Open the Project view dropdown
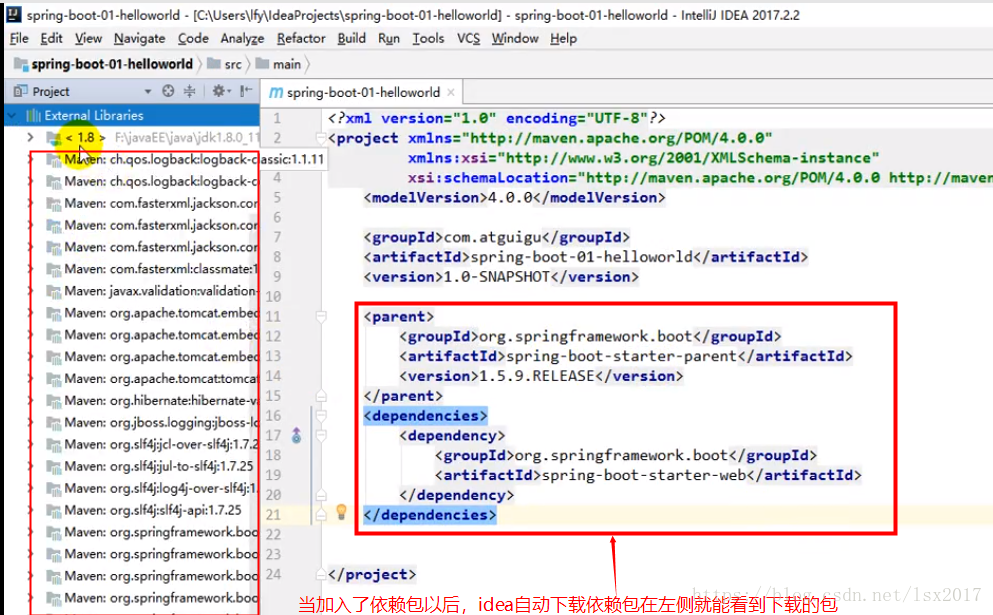The height and width of the screenshot is (615, 993). pos(148,91)
